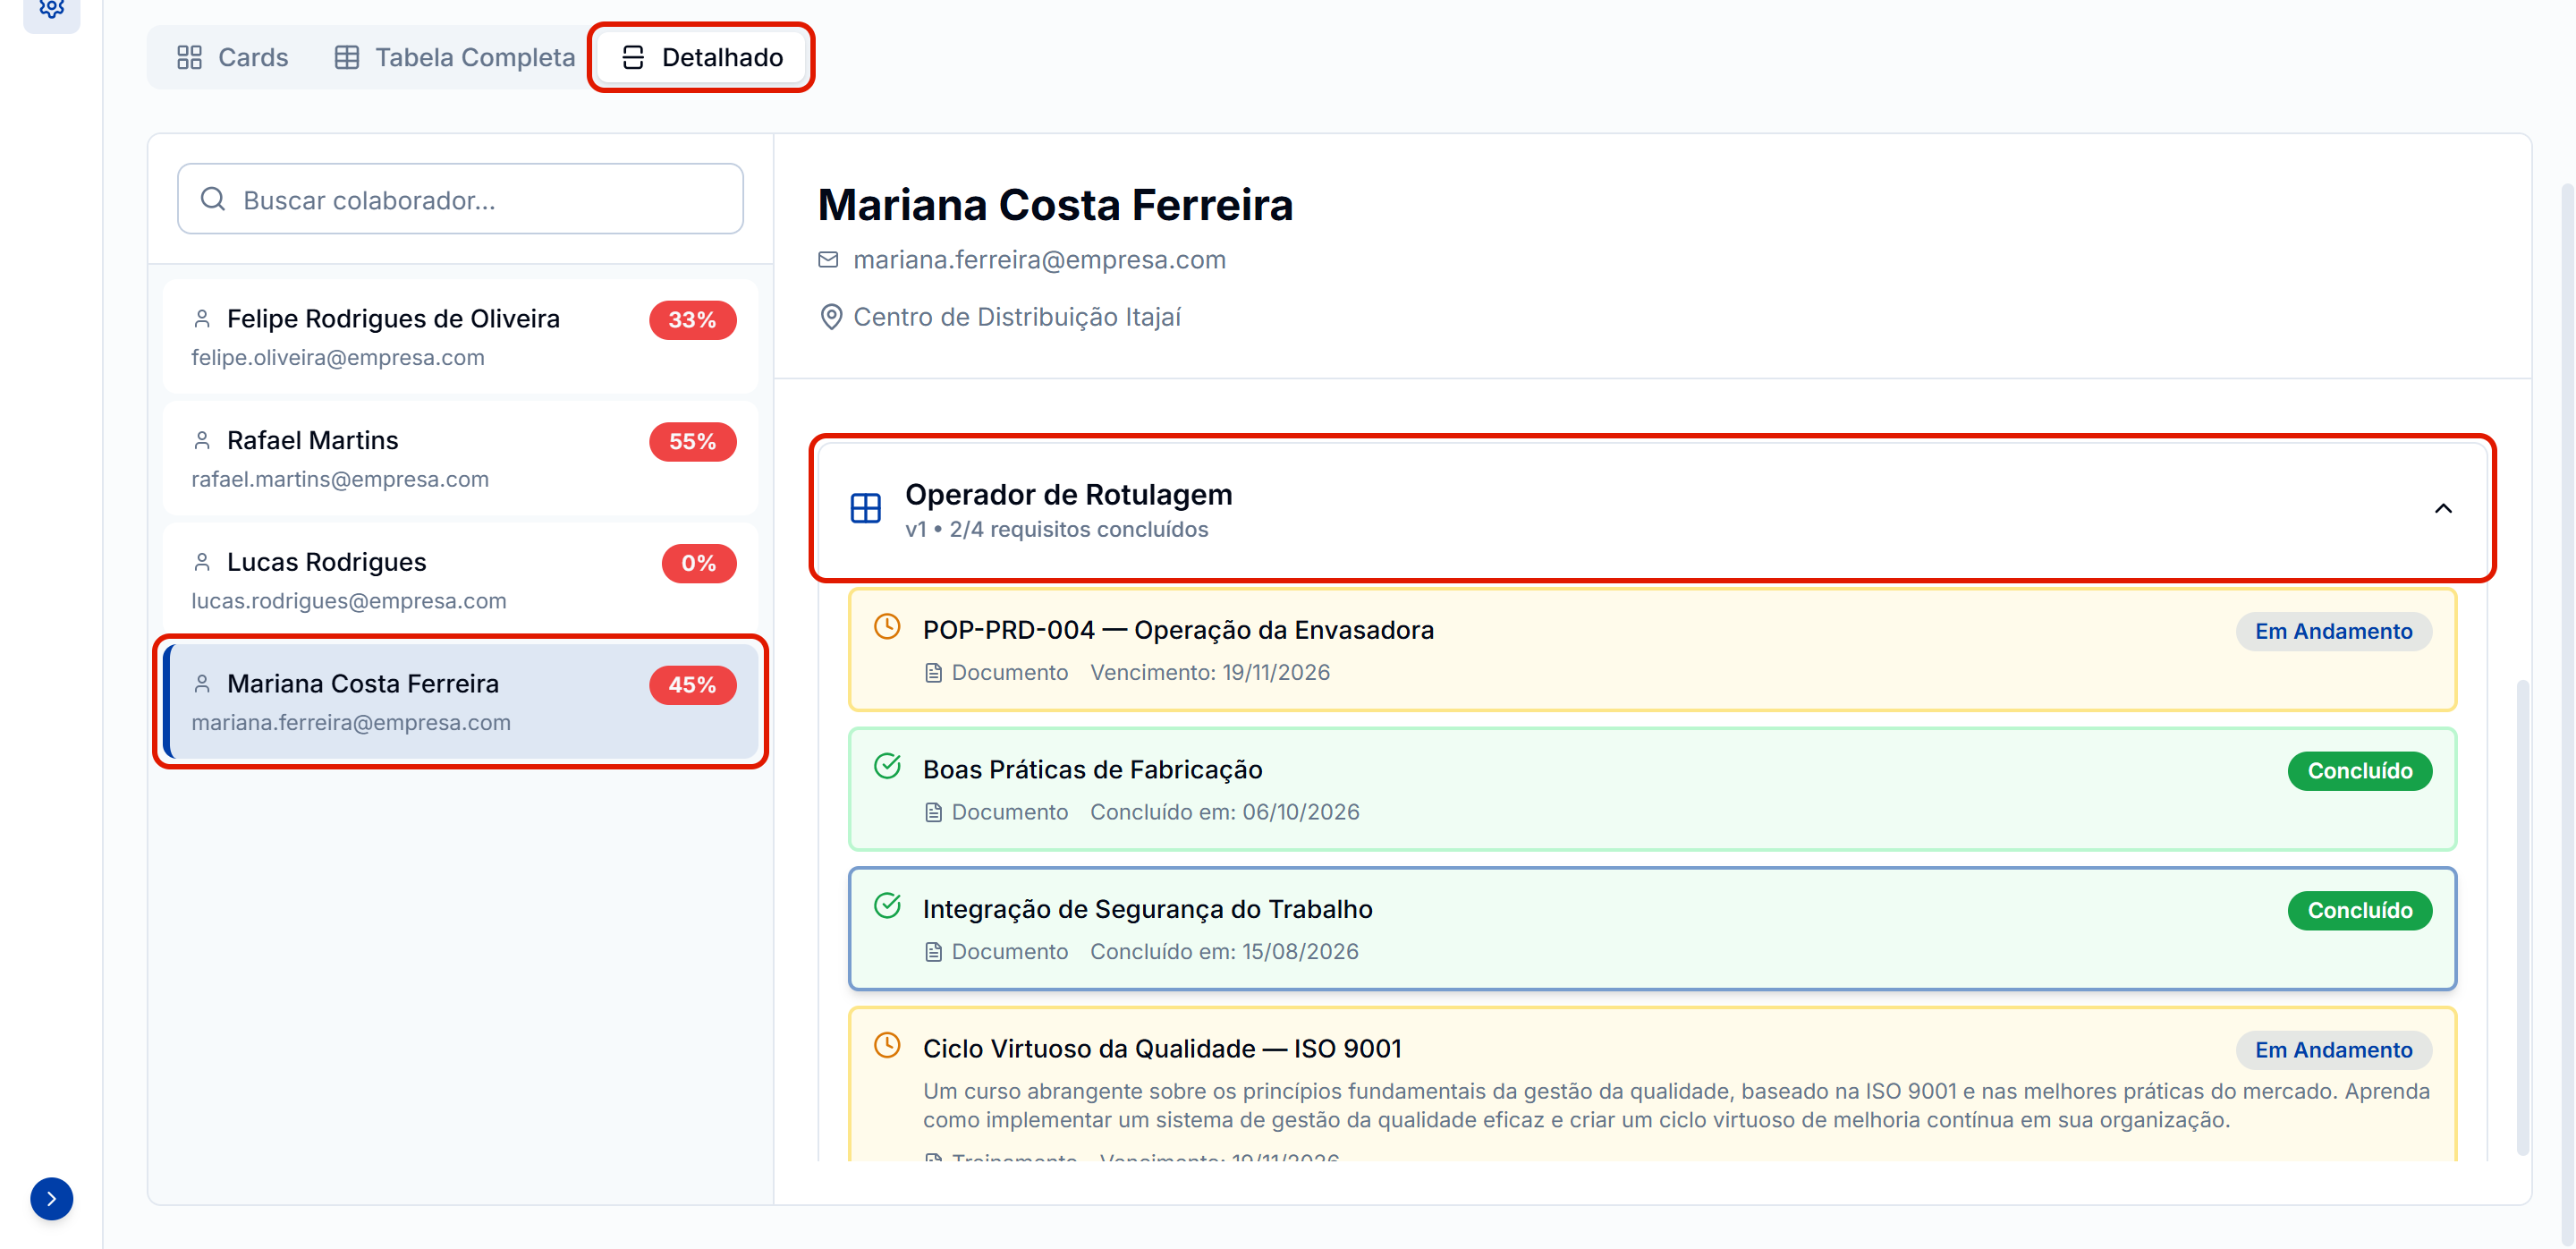Focus the Buscar colaborador search field
Viewport: 2576px width, 1249px height.
point(460,199)
